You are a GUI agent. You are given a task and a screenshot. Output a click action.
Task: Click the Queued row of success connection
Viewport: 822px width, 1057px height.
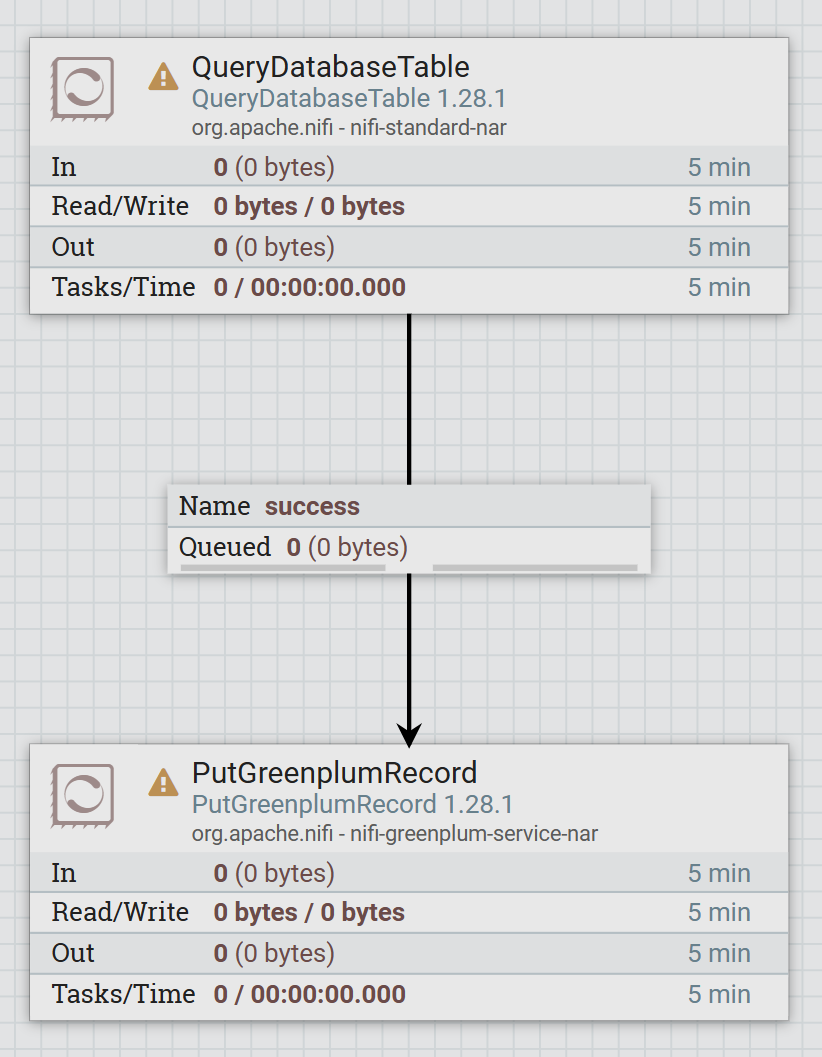click(x=409, y=547)
